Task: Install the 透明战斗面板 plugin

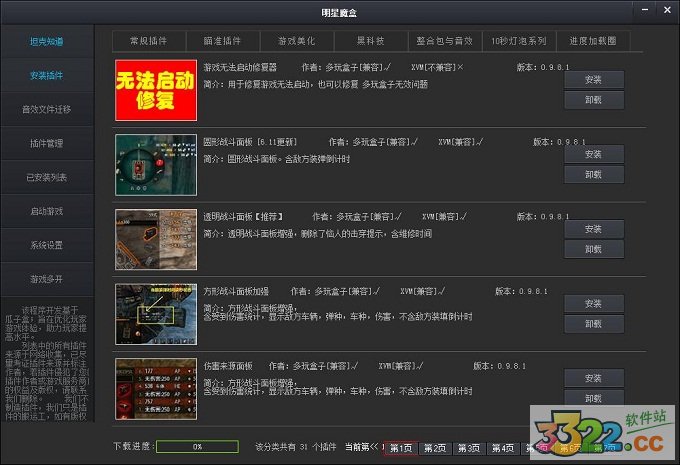Action: [594, 229]
